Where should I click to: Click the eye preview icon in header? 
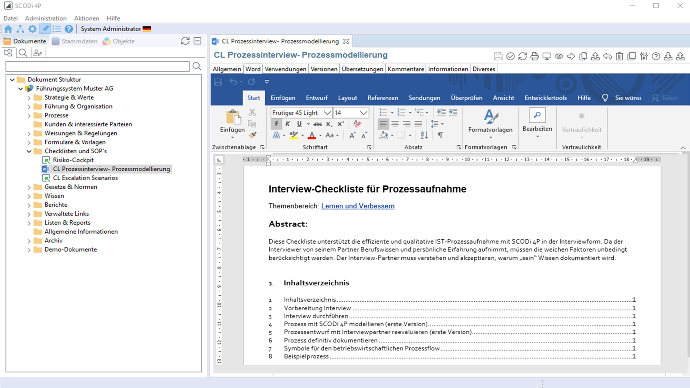[x=559, y=56]
